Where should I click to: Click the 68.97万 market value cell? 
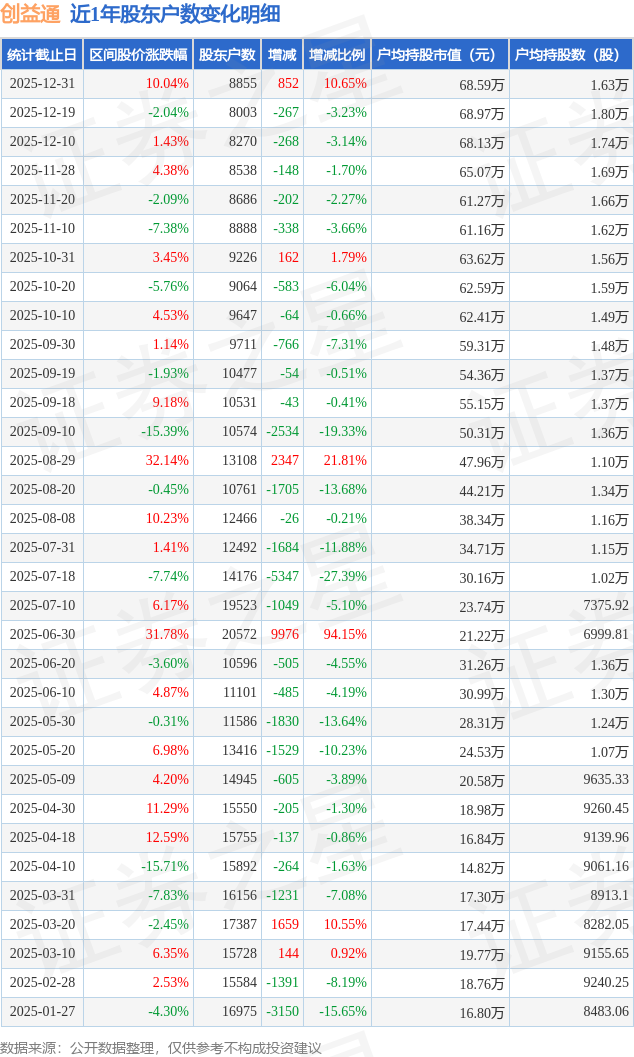[481, 113]
